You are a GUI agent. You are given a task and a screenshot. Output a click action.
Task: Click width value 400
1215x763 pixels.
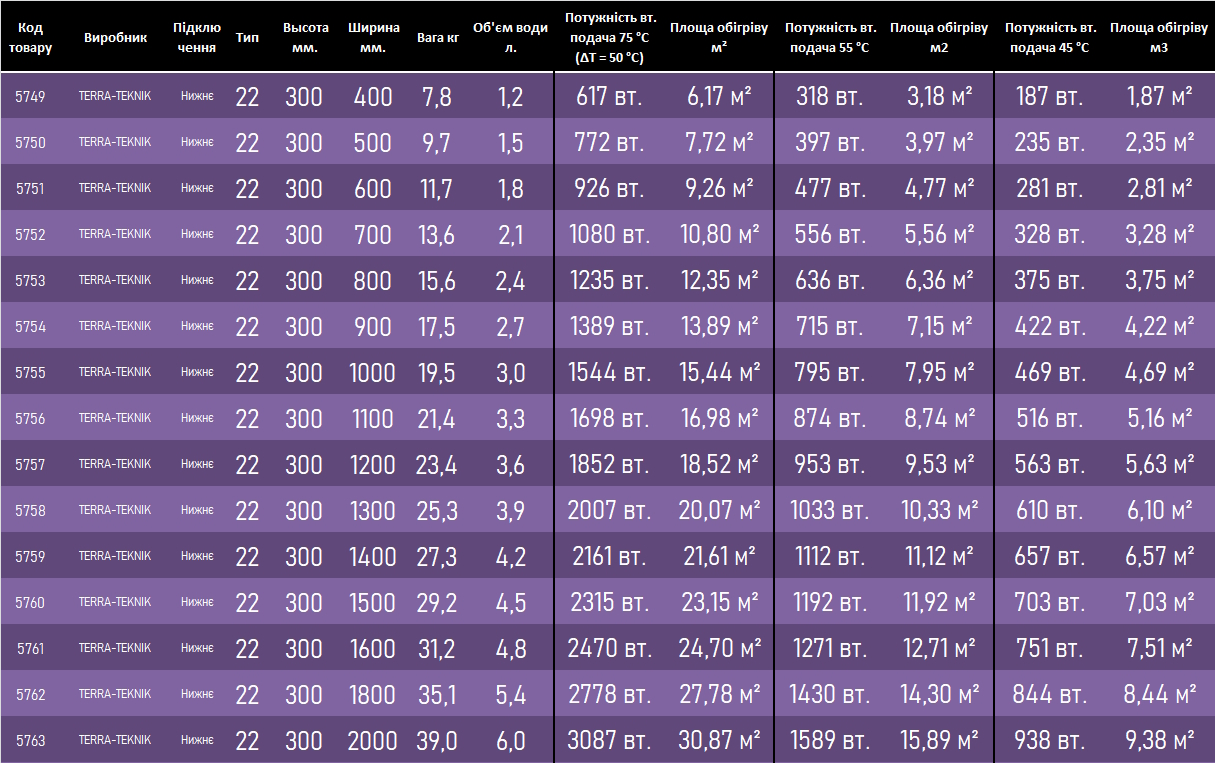click(373, 97)
